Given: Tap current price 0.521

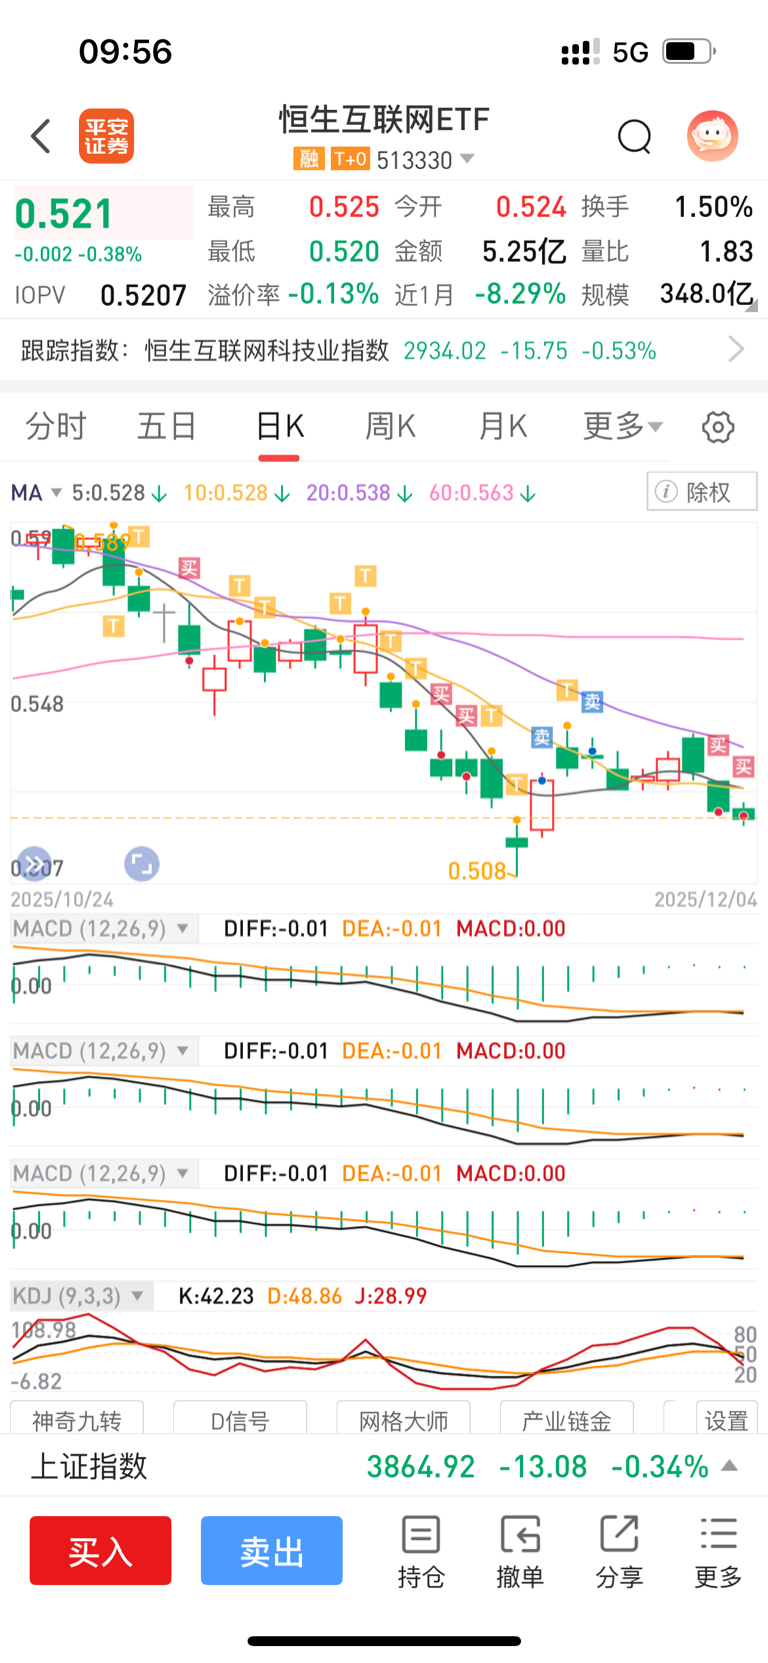Looking at the screenshot, I should (64, 214).
